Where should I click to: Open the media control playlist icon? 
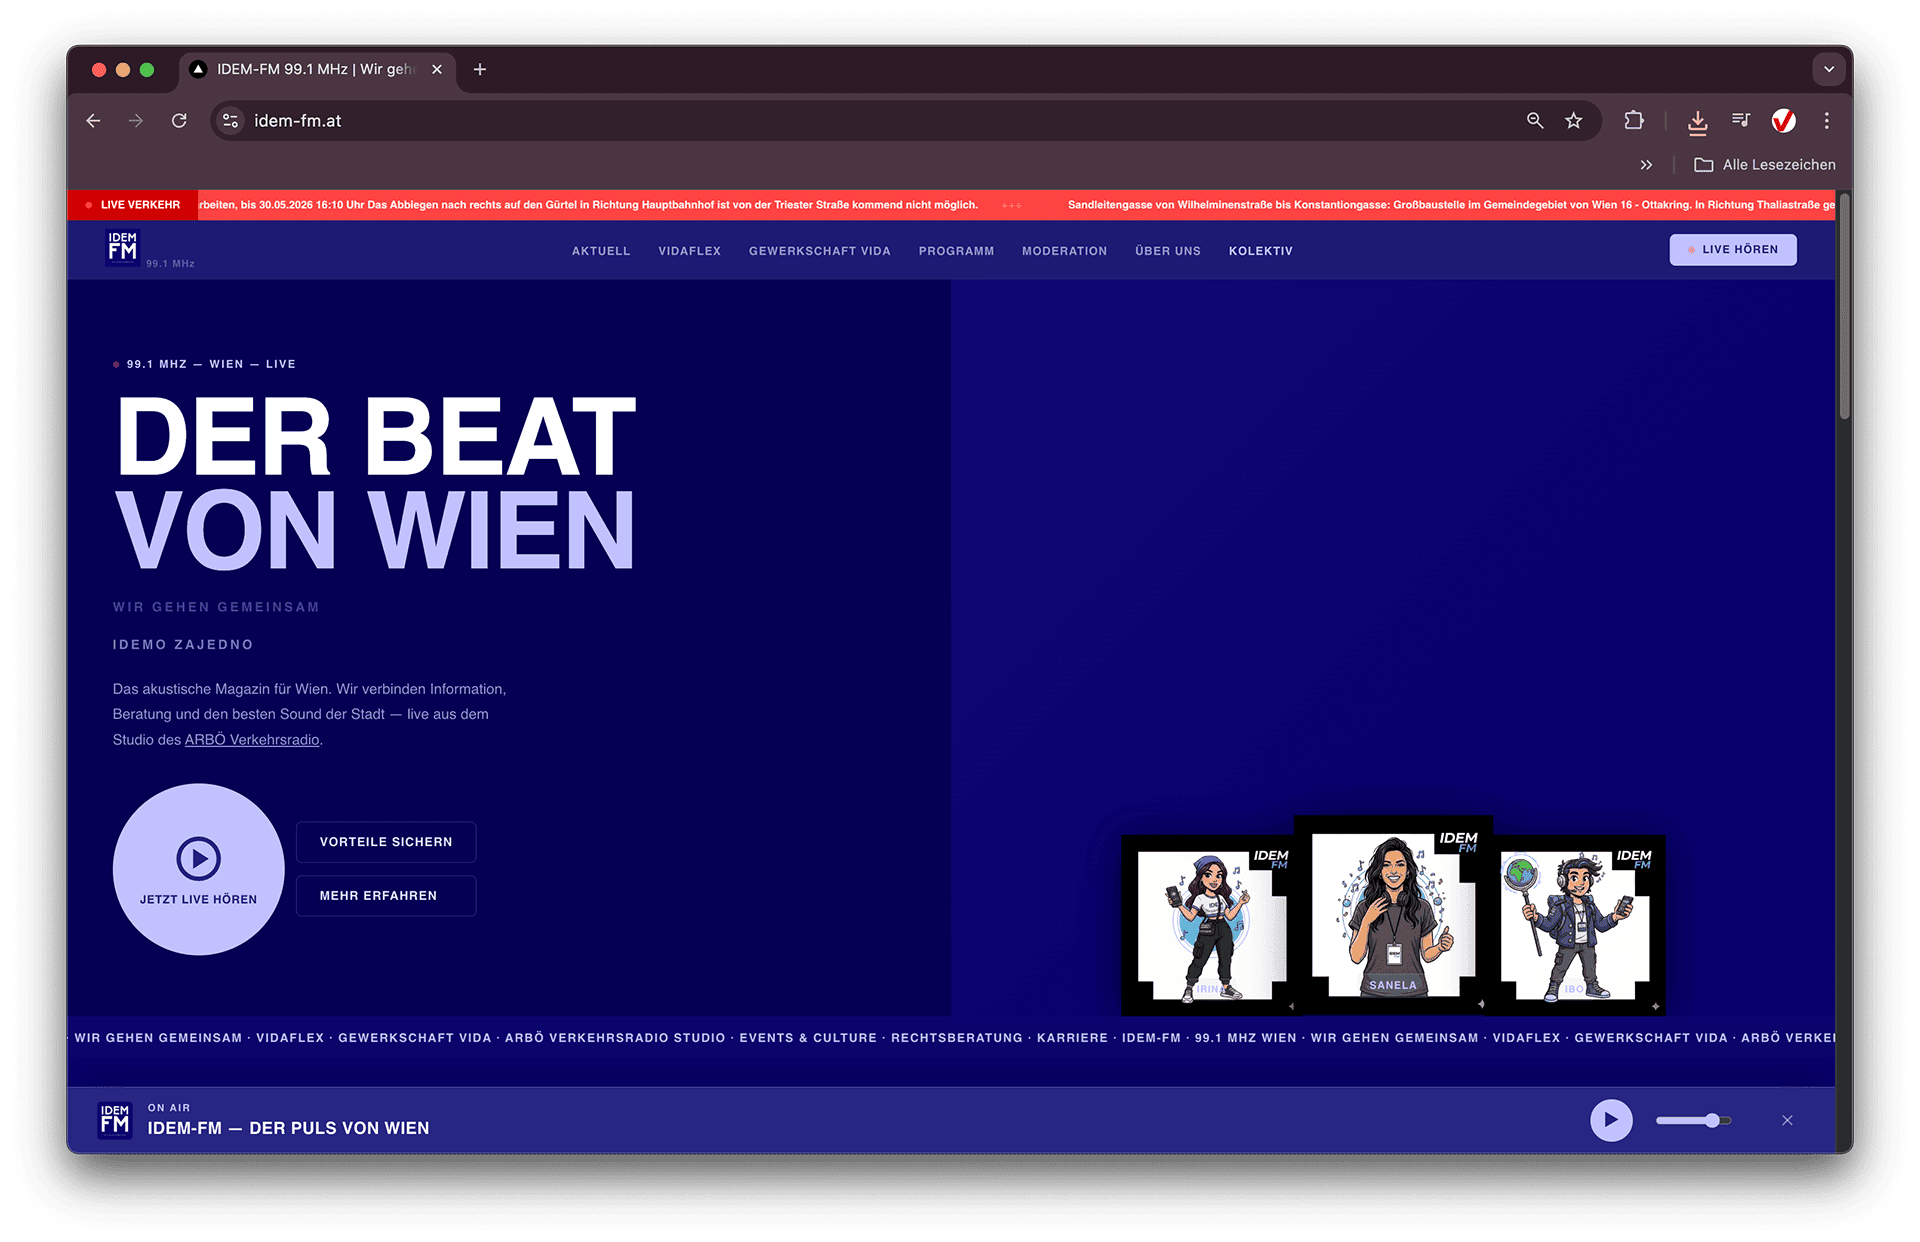point(1741,121)
